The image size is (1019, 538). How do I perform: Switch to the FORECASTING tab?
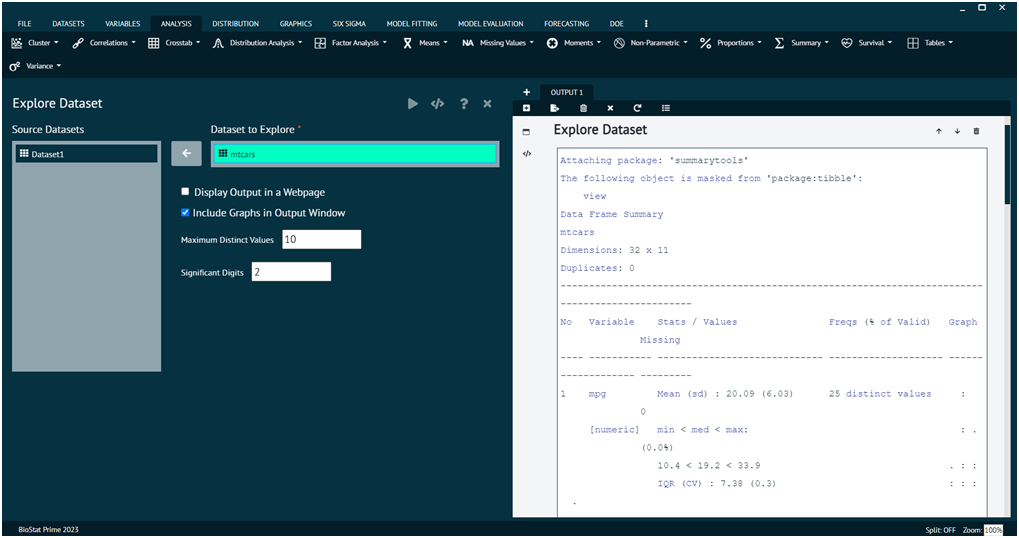567,23
